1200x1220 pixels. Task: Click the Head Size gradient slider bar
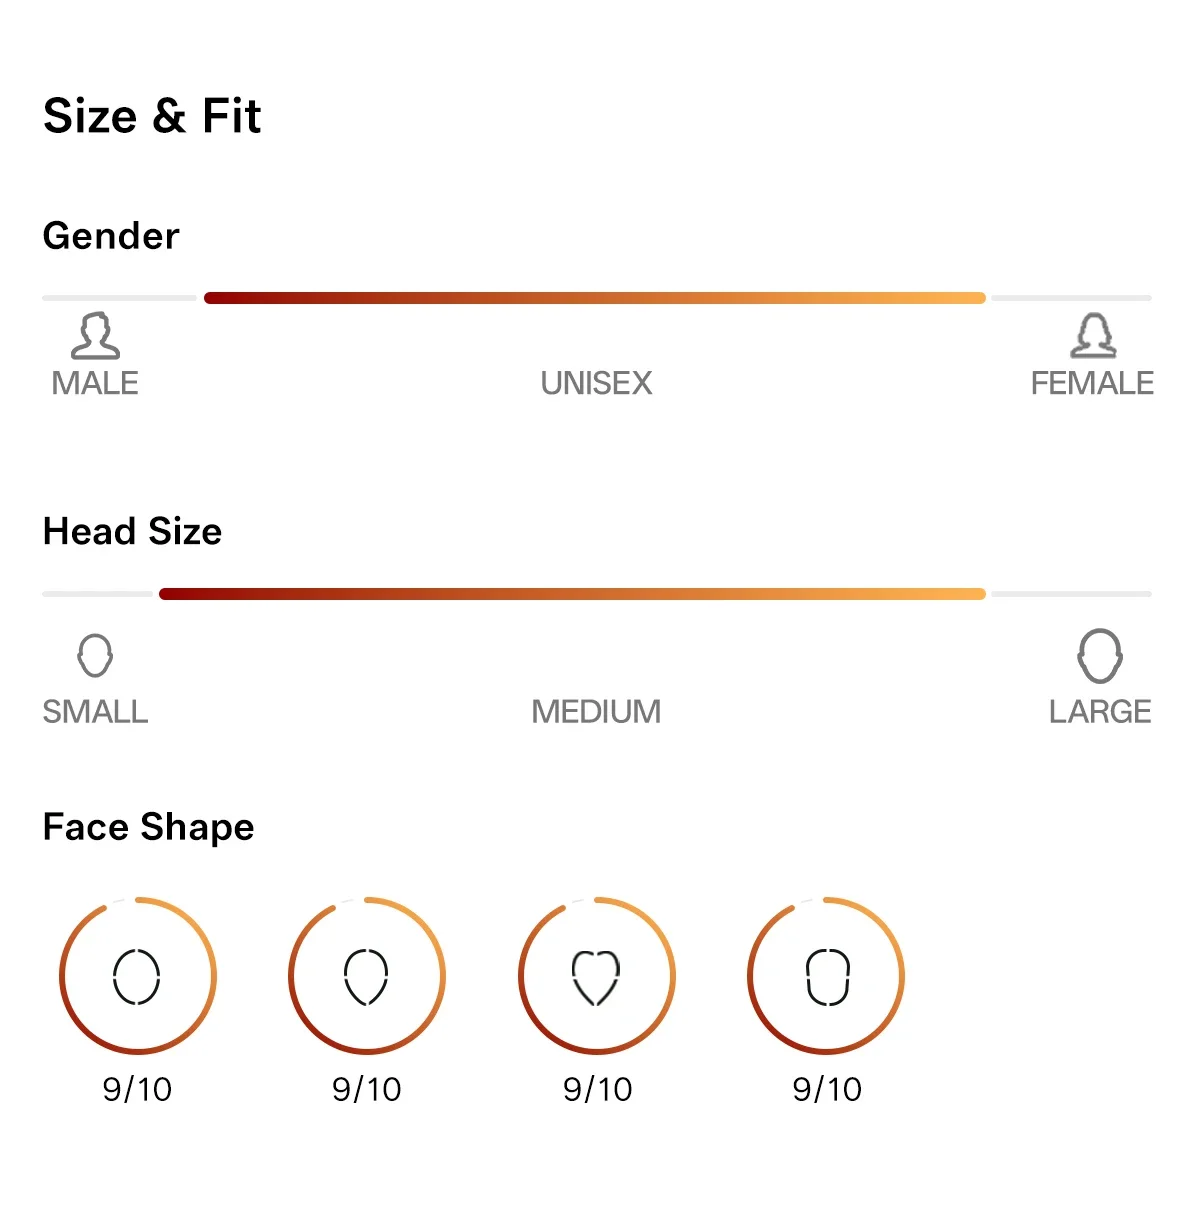click(572, 594)
